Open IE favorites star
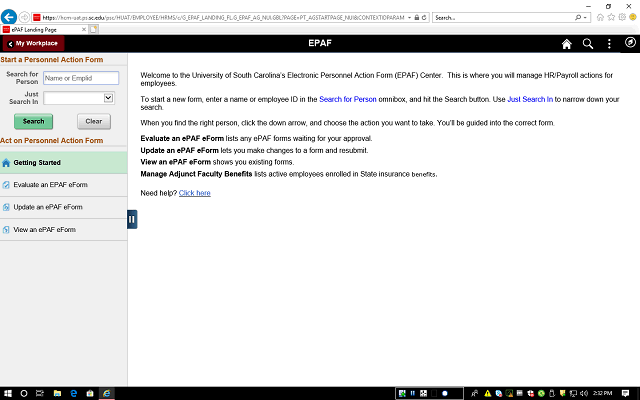The width and height of the screenshot is (640, 400). [x=611, y=17]
